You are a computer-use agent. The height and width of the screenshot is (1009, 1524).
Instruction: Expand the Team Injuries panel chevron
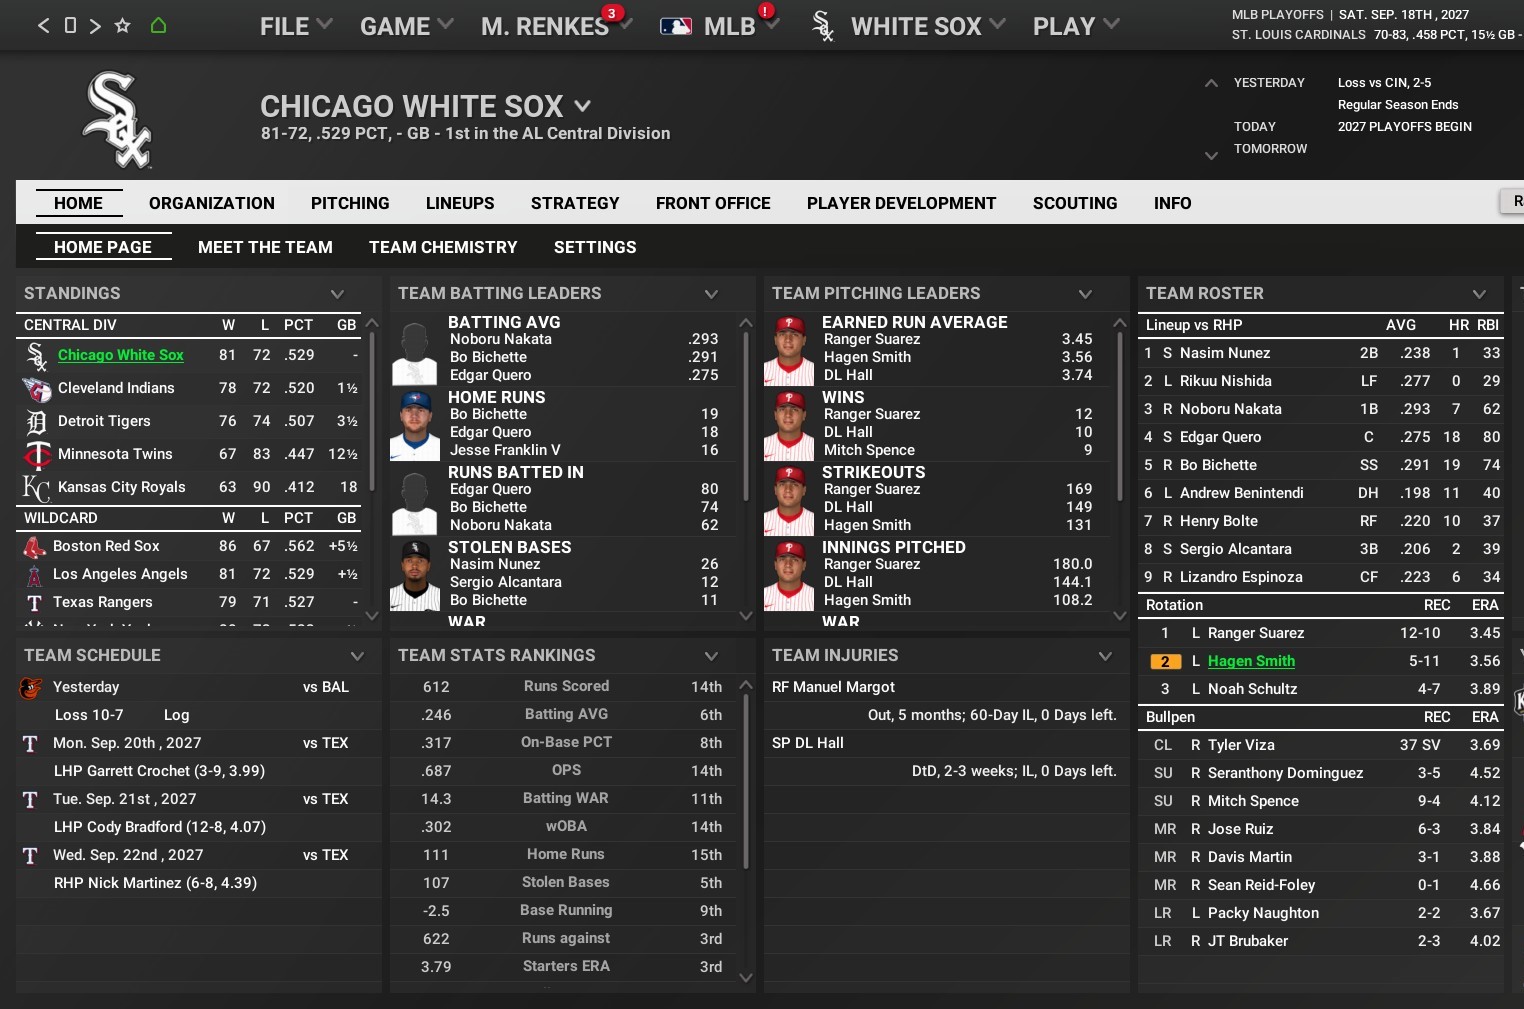[x=1105, y=656]
